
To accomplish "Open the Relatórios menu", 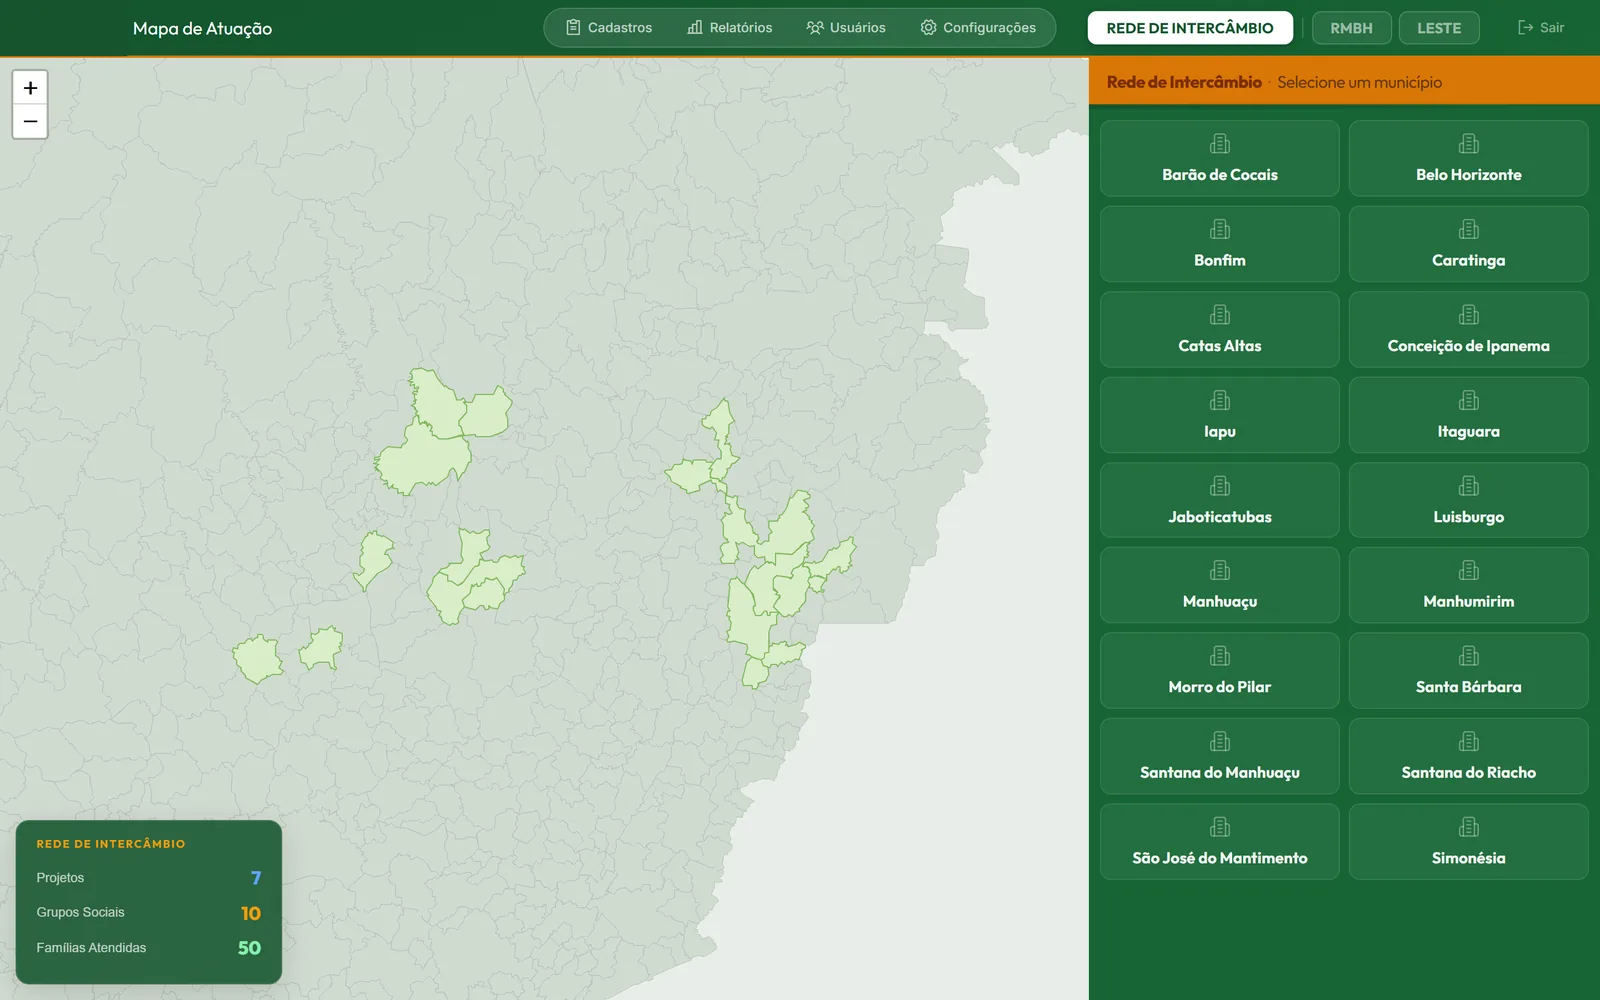I will coord(730,28).
